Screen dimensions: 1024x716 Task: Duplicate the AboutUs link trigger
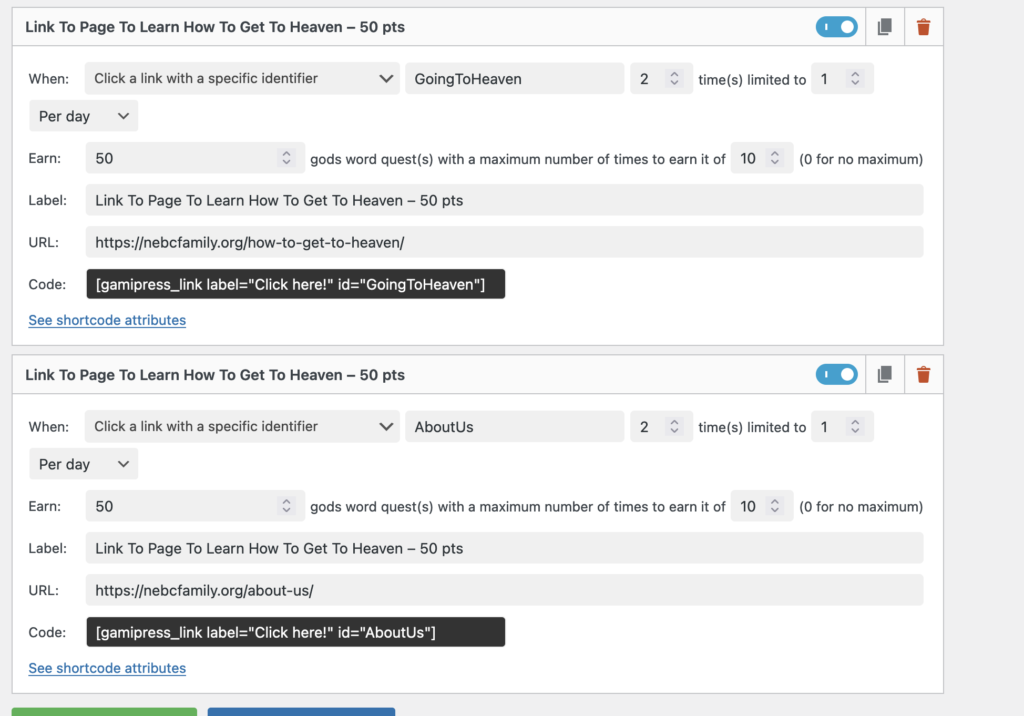[884, 374]
